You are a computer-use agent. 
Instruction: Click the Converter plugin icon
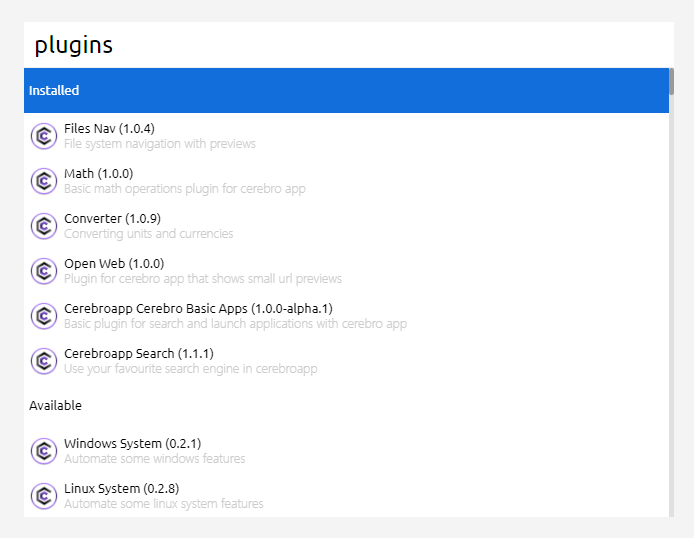point(44,226)
